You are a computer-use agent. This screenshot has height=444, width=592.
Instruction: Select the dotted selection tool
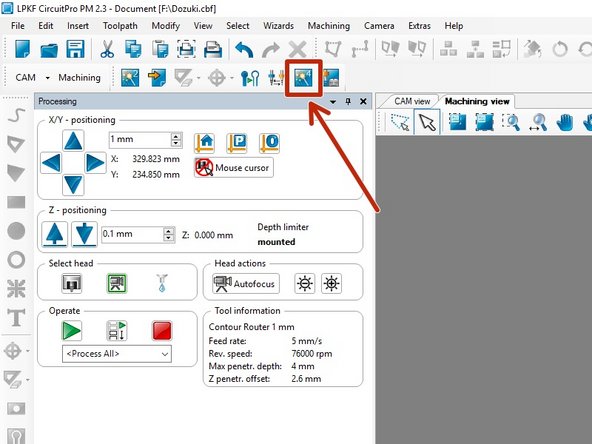[399, 122]
